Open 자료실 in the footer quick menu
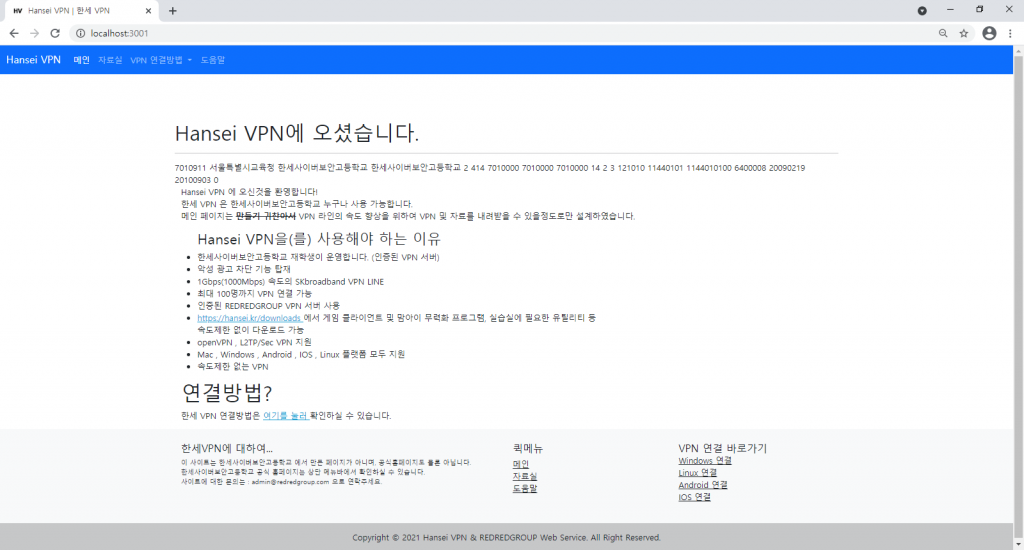 pos(524,476)
